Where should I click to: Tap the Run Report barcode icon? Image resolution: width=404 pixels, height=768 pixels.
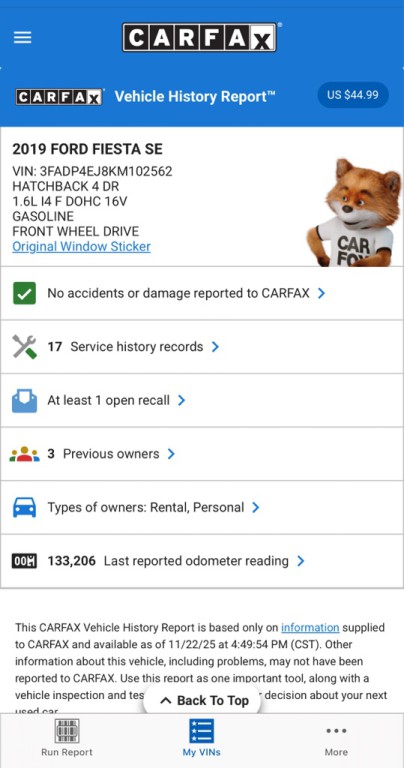point(67,731)
